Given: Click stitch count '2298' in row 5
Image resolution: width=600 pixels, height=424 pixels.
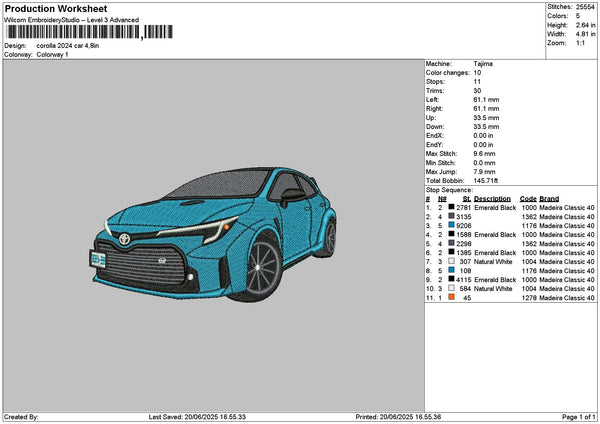Looking at the screenshot, I should [463, 244].
